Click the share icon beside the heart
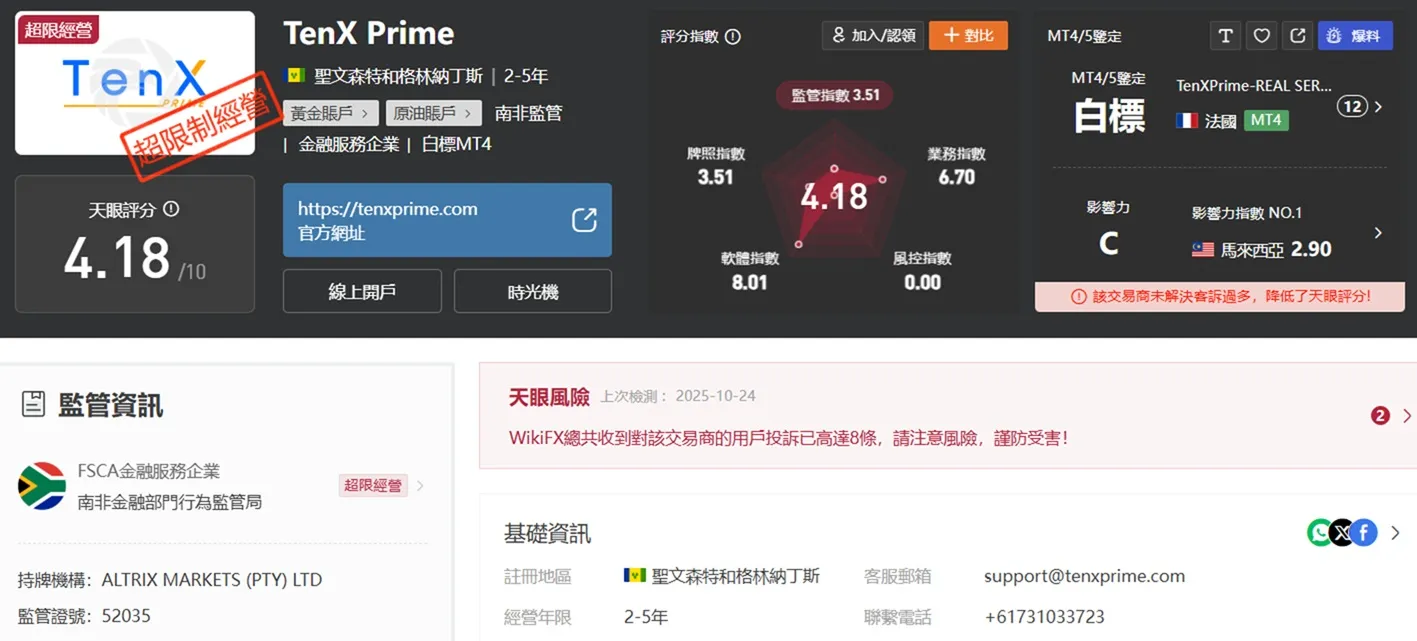Screen dimensions: 1417x641 click(x=1298, y=36)
